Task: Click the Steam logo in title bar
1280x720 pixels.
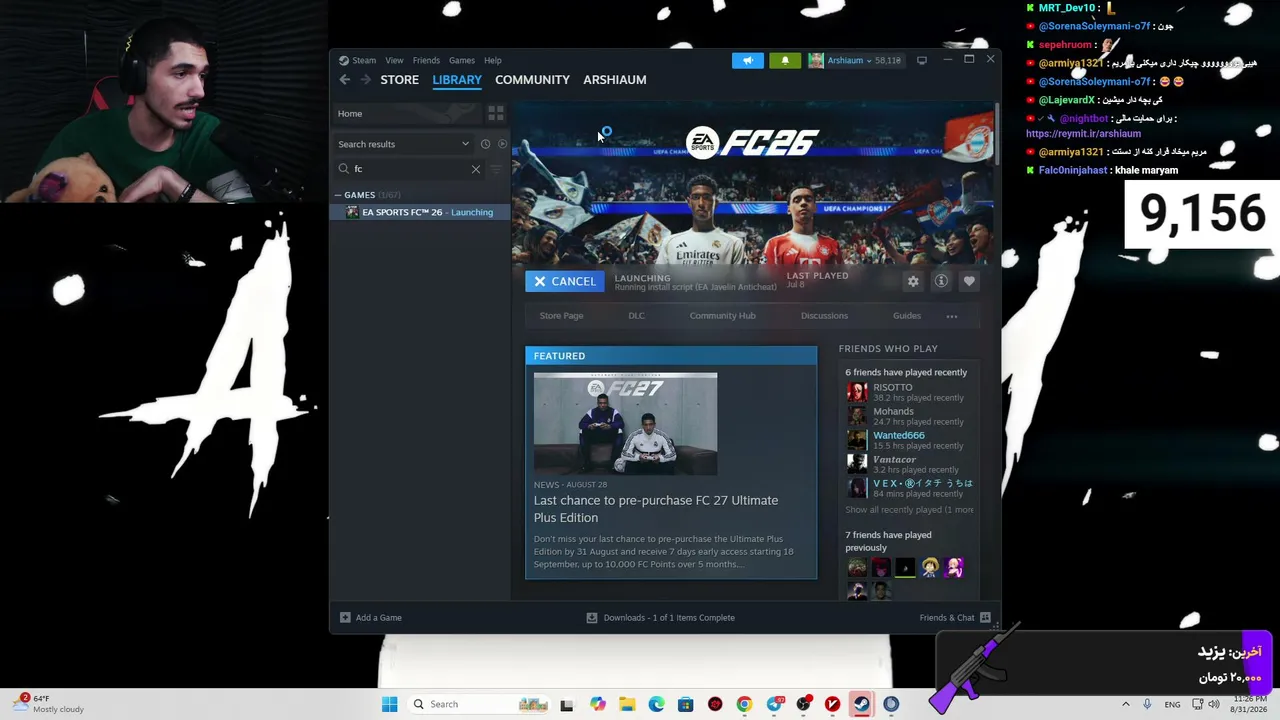Action: (344, 60)
